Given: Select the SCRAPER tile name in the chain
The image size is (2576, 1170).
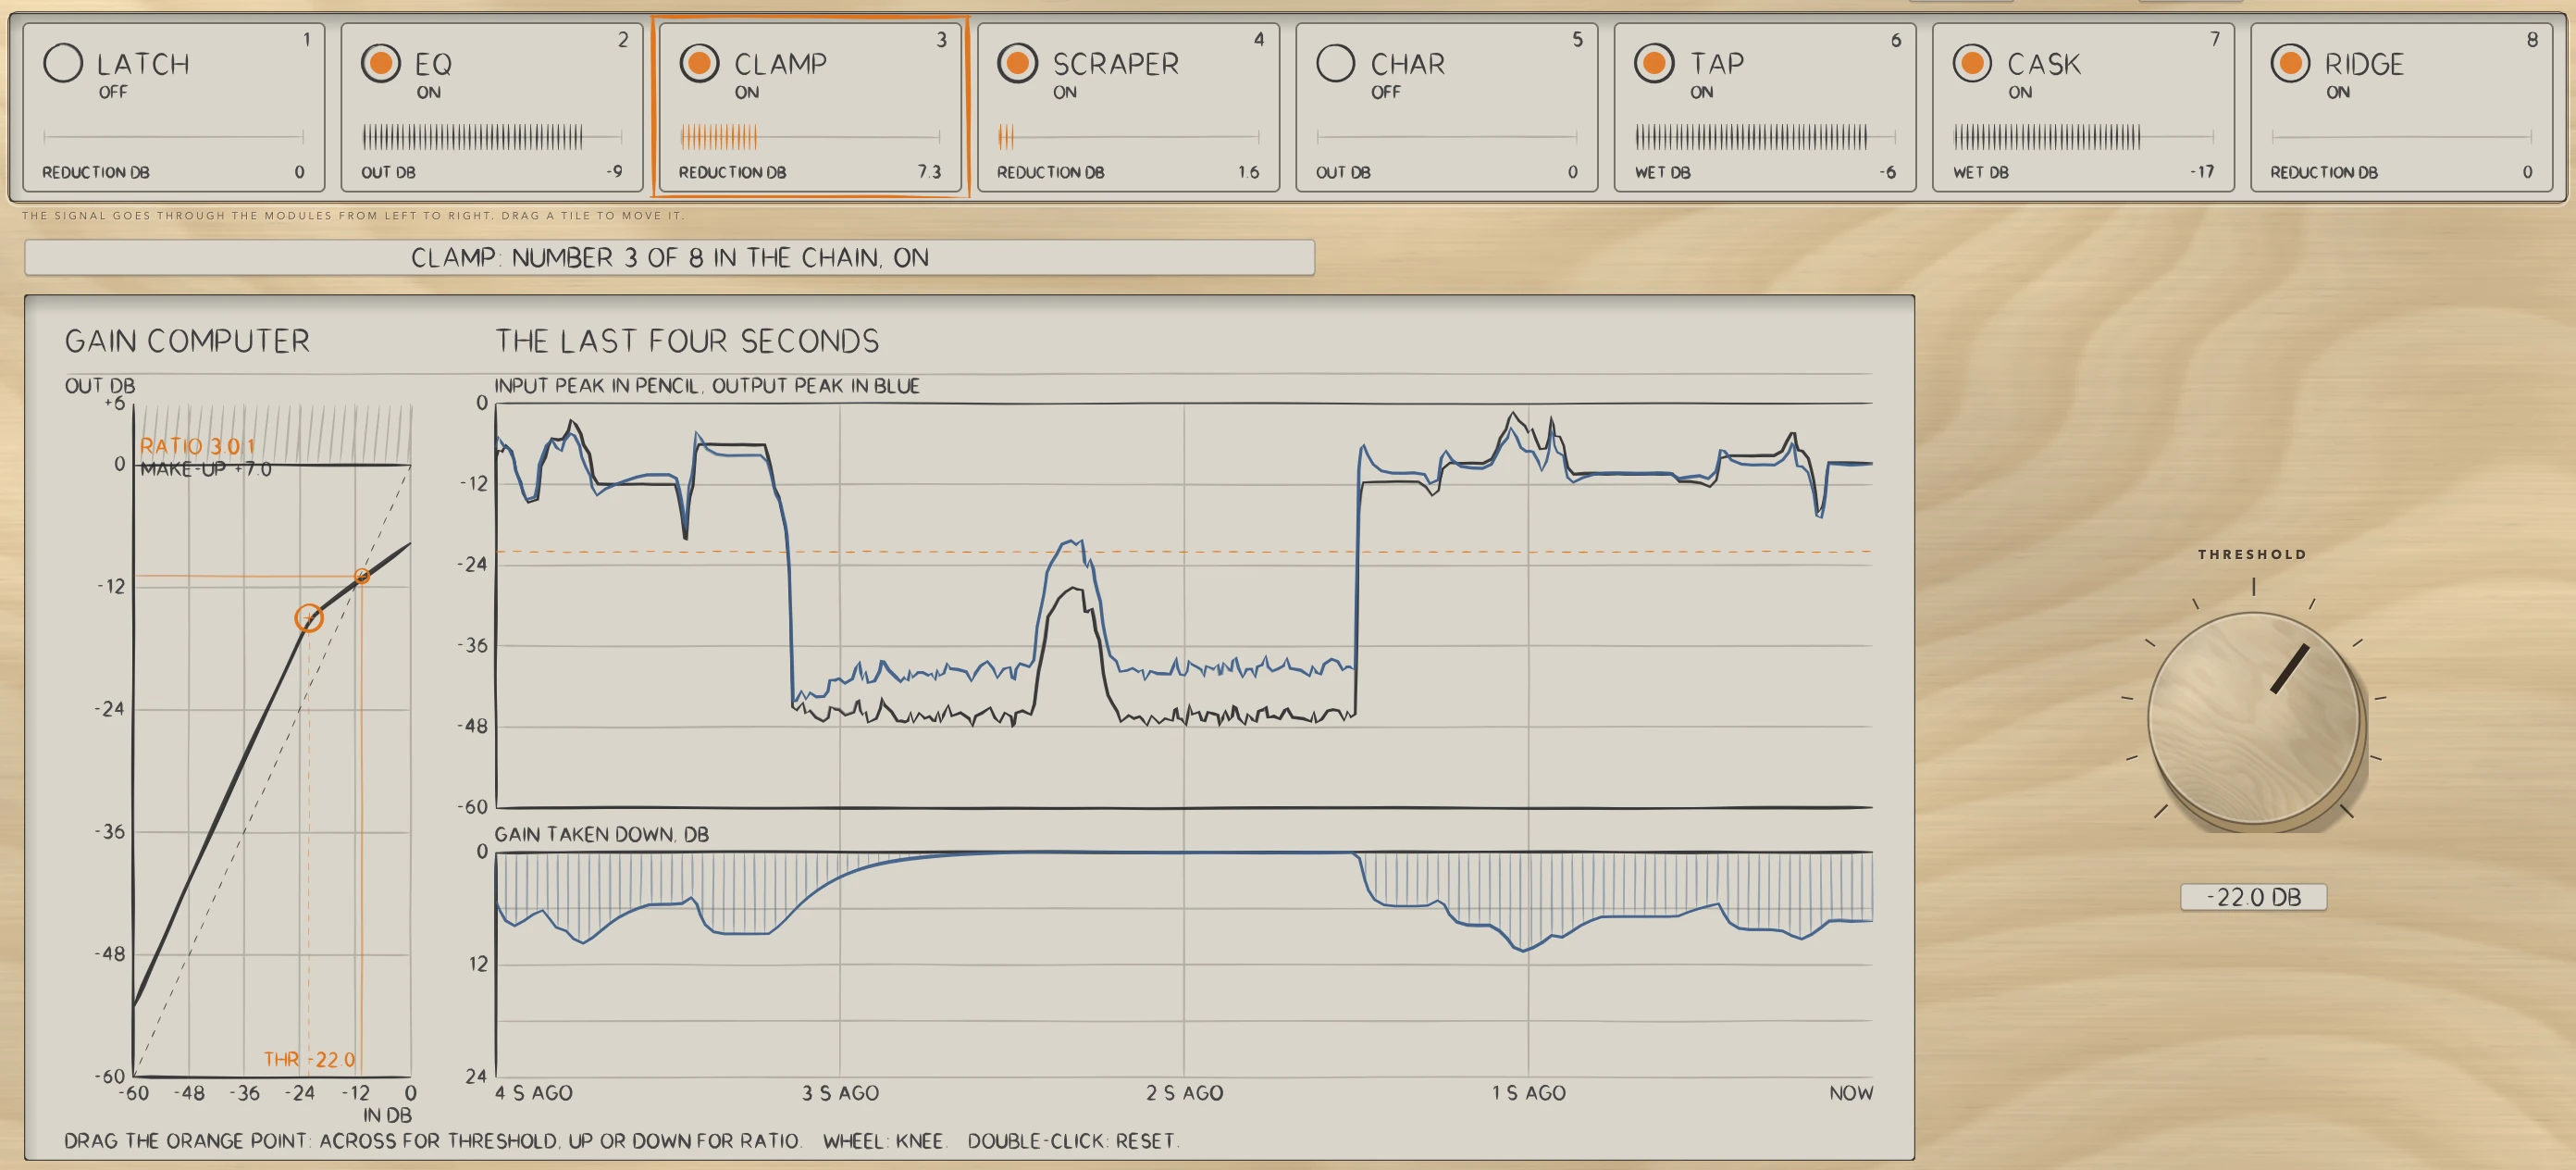Looking at the screenshot, I should [x=1116, y=64].
